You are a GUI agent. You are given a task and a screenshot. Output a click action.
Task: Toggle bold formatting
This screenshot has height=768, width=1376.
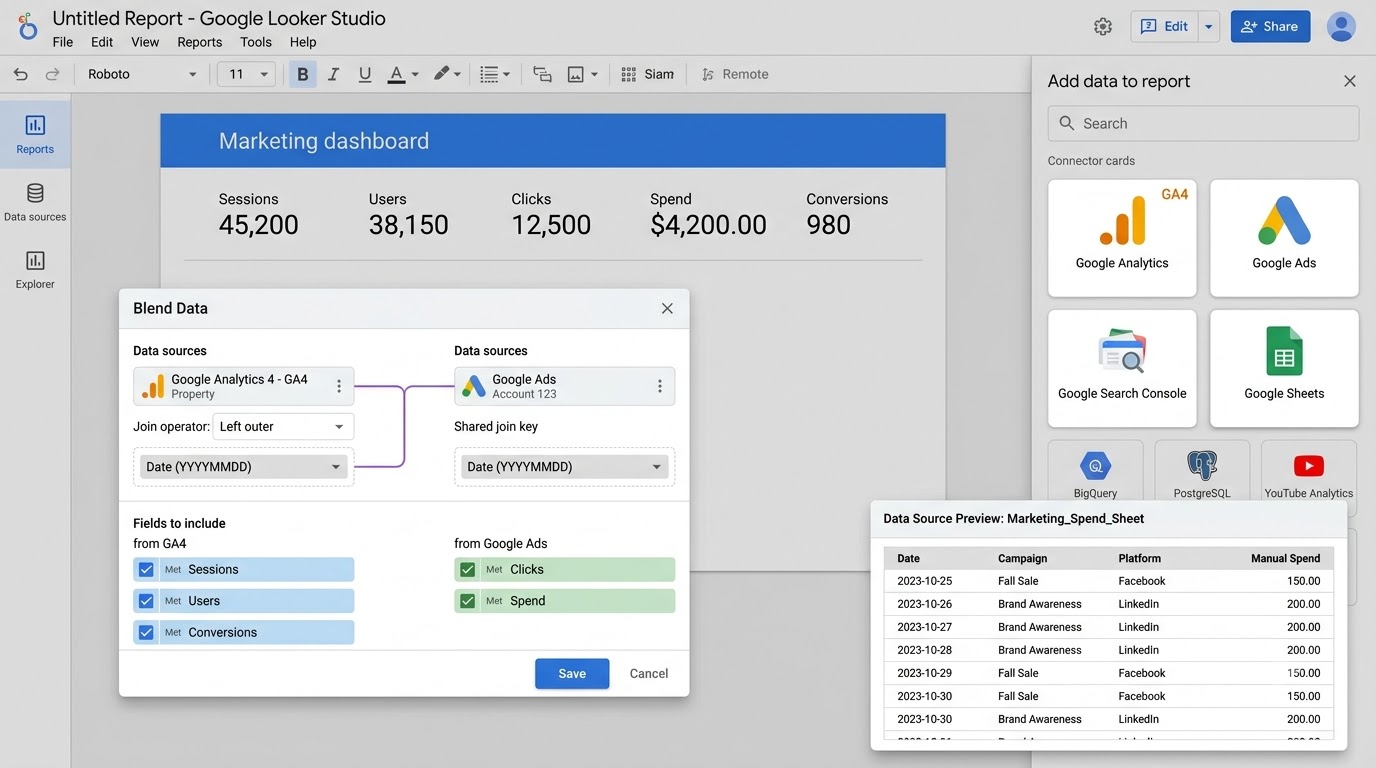pos(303,74)
